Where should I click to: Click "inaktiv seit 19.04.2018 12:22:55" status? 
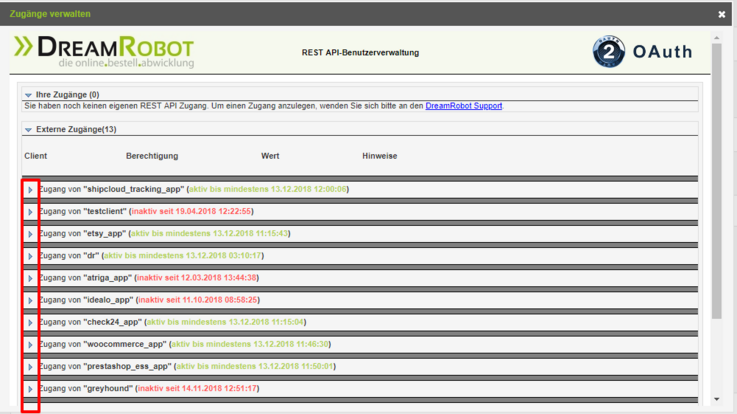point(191,211)
